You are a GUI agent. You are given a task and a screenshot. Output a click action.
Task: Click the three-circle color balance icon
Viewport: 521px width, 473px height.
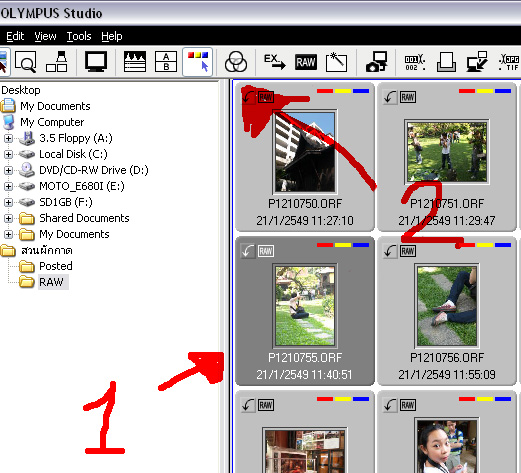click(x=236, y=62)
